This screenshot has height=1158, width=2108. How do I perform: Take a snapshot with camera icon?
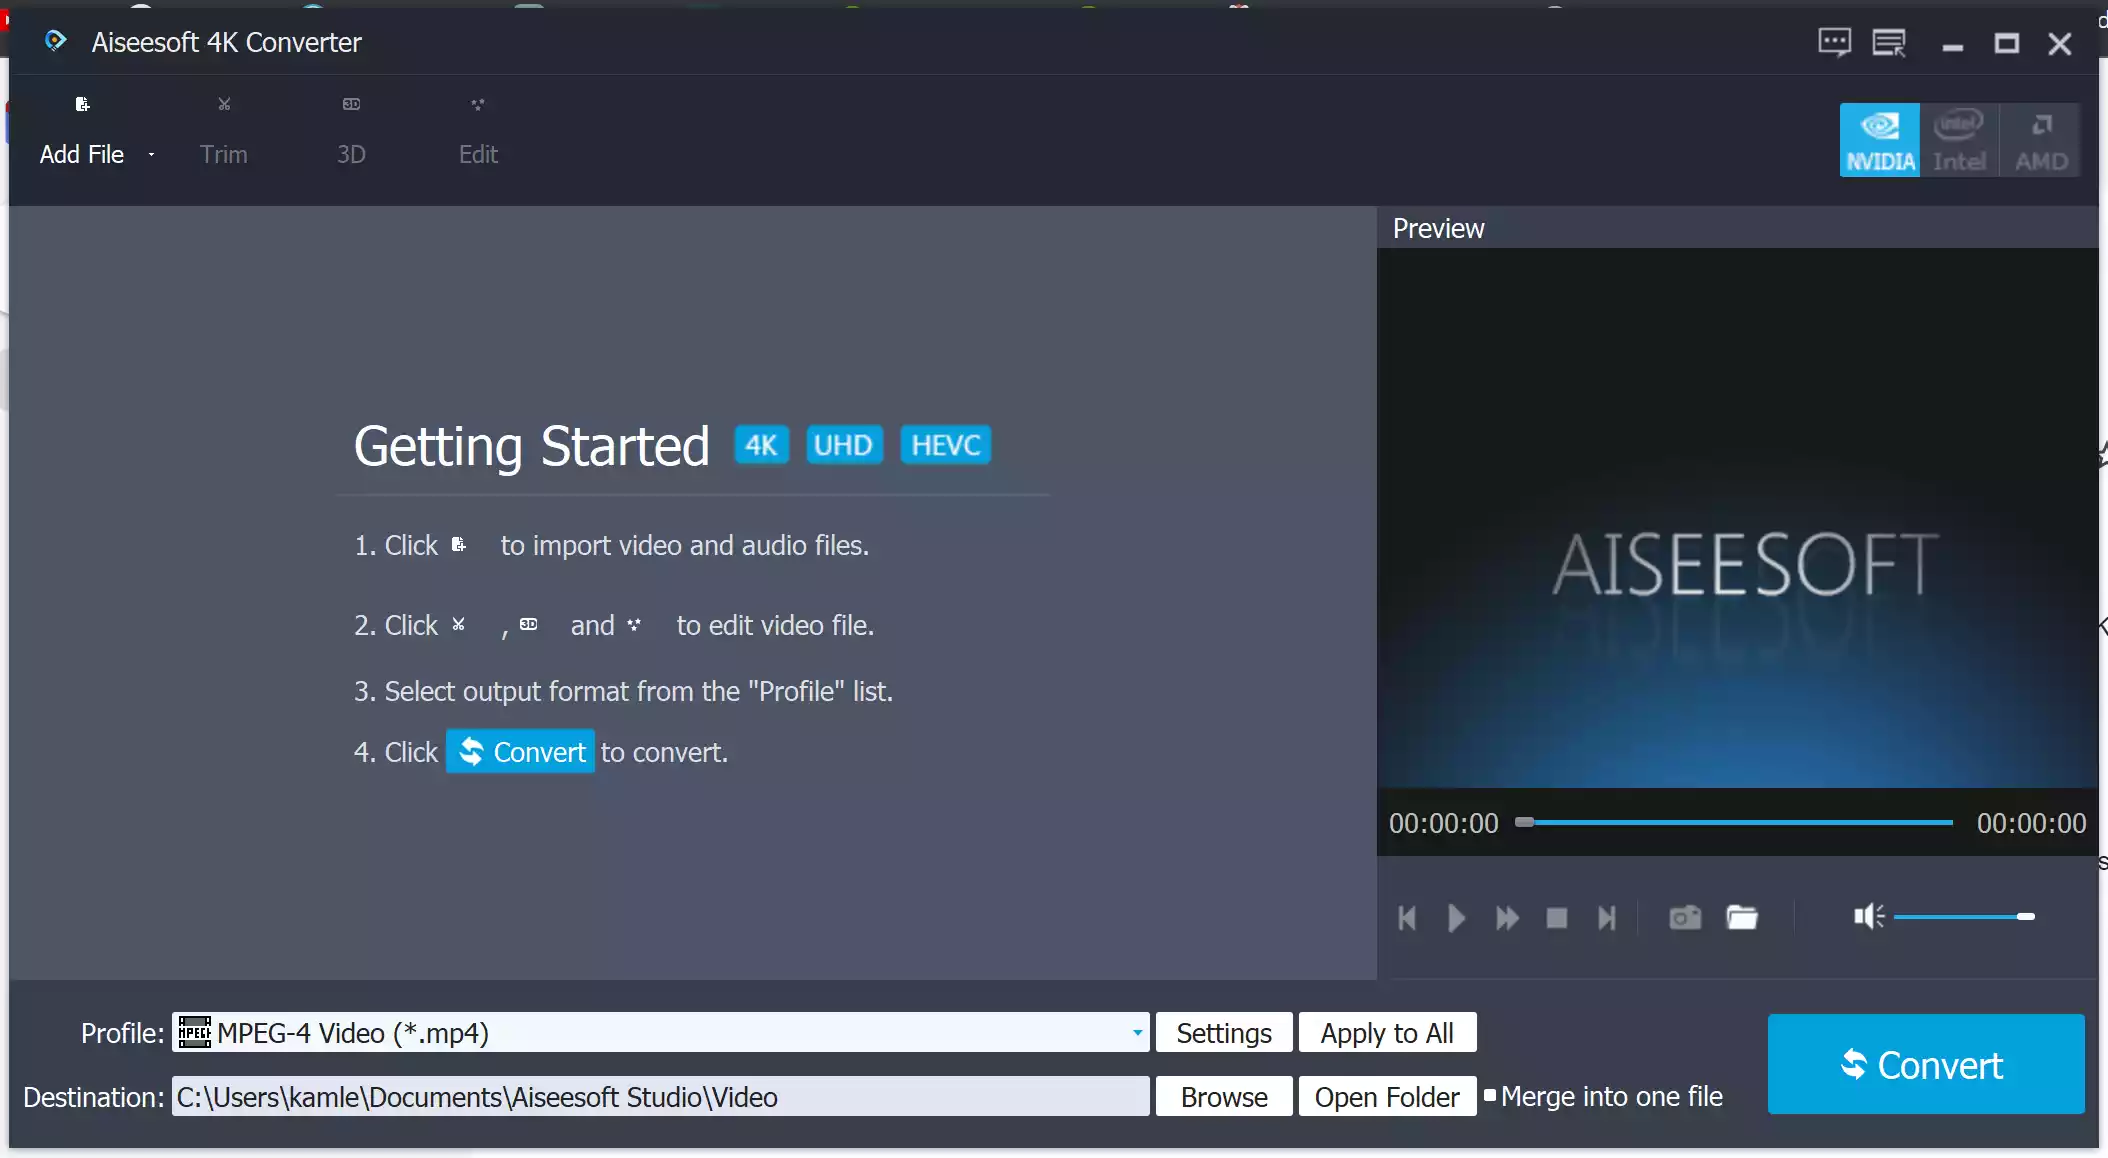(x=1685, y=918)
